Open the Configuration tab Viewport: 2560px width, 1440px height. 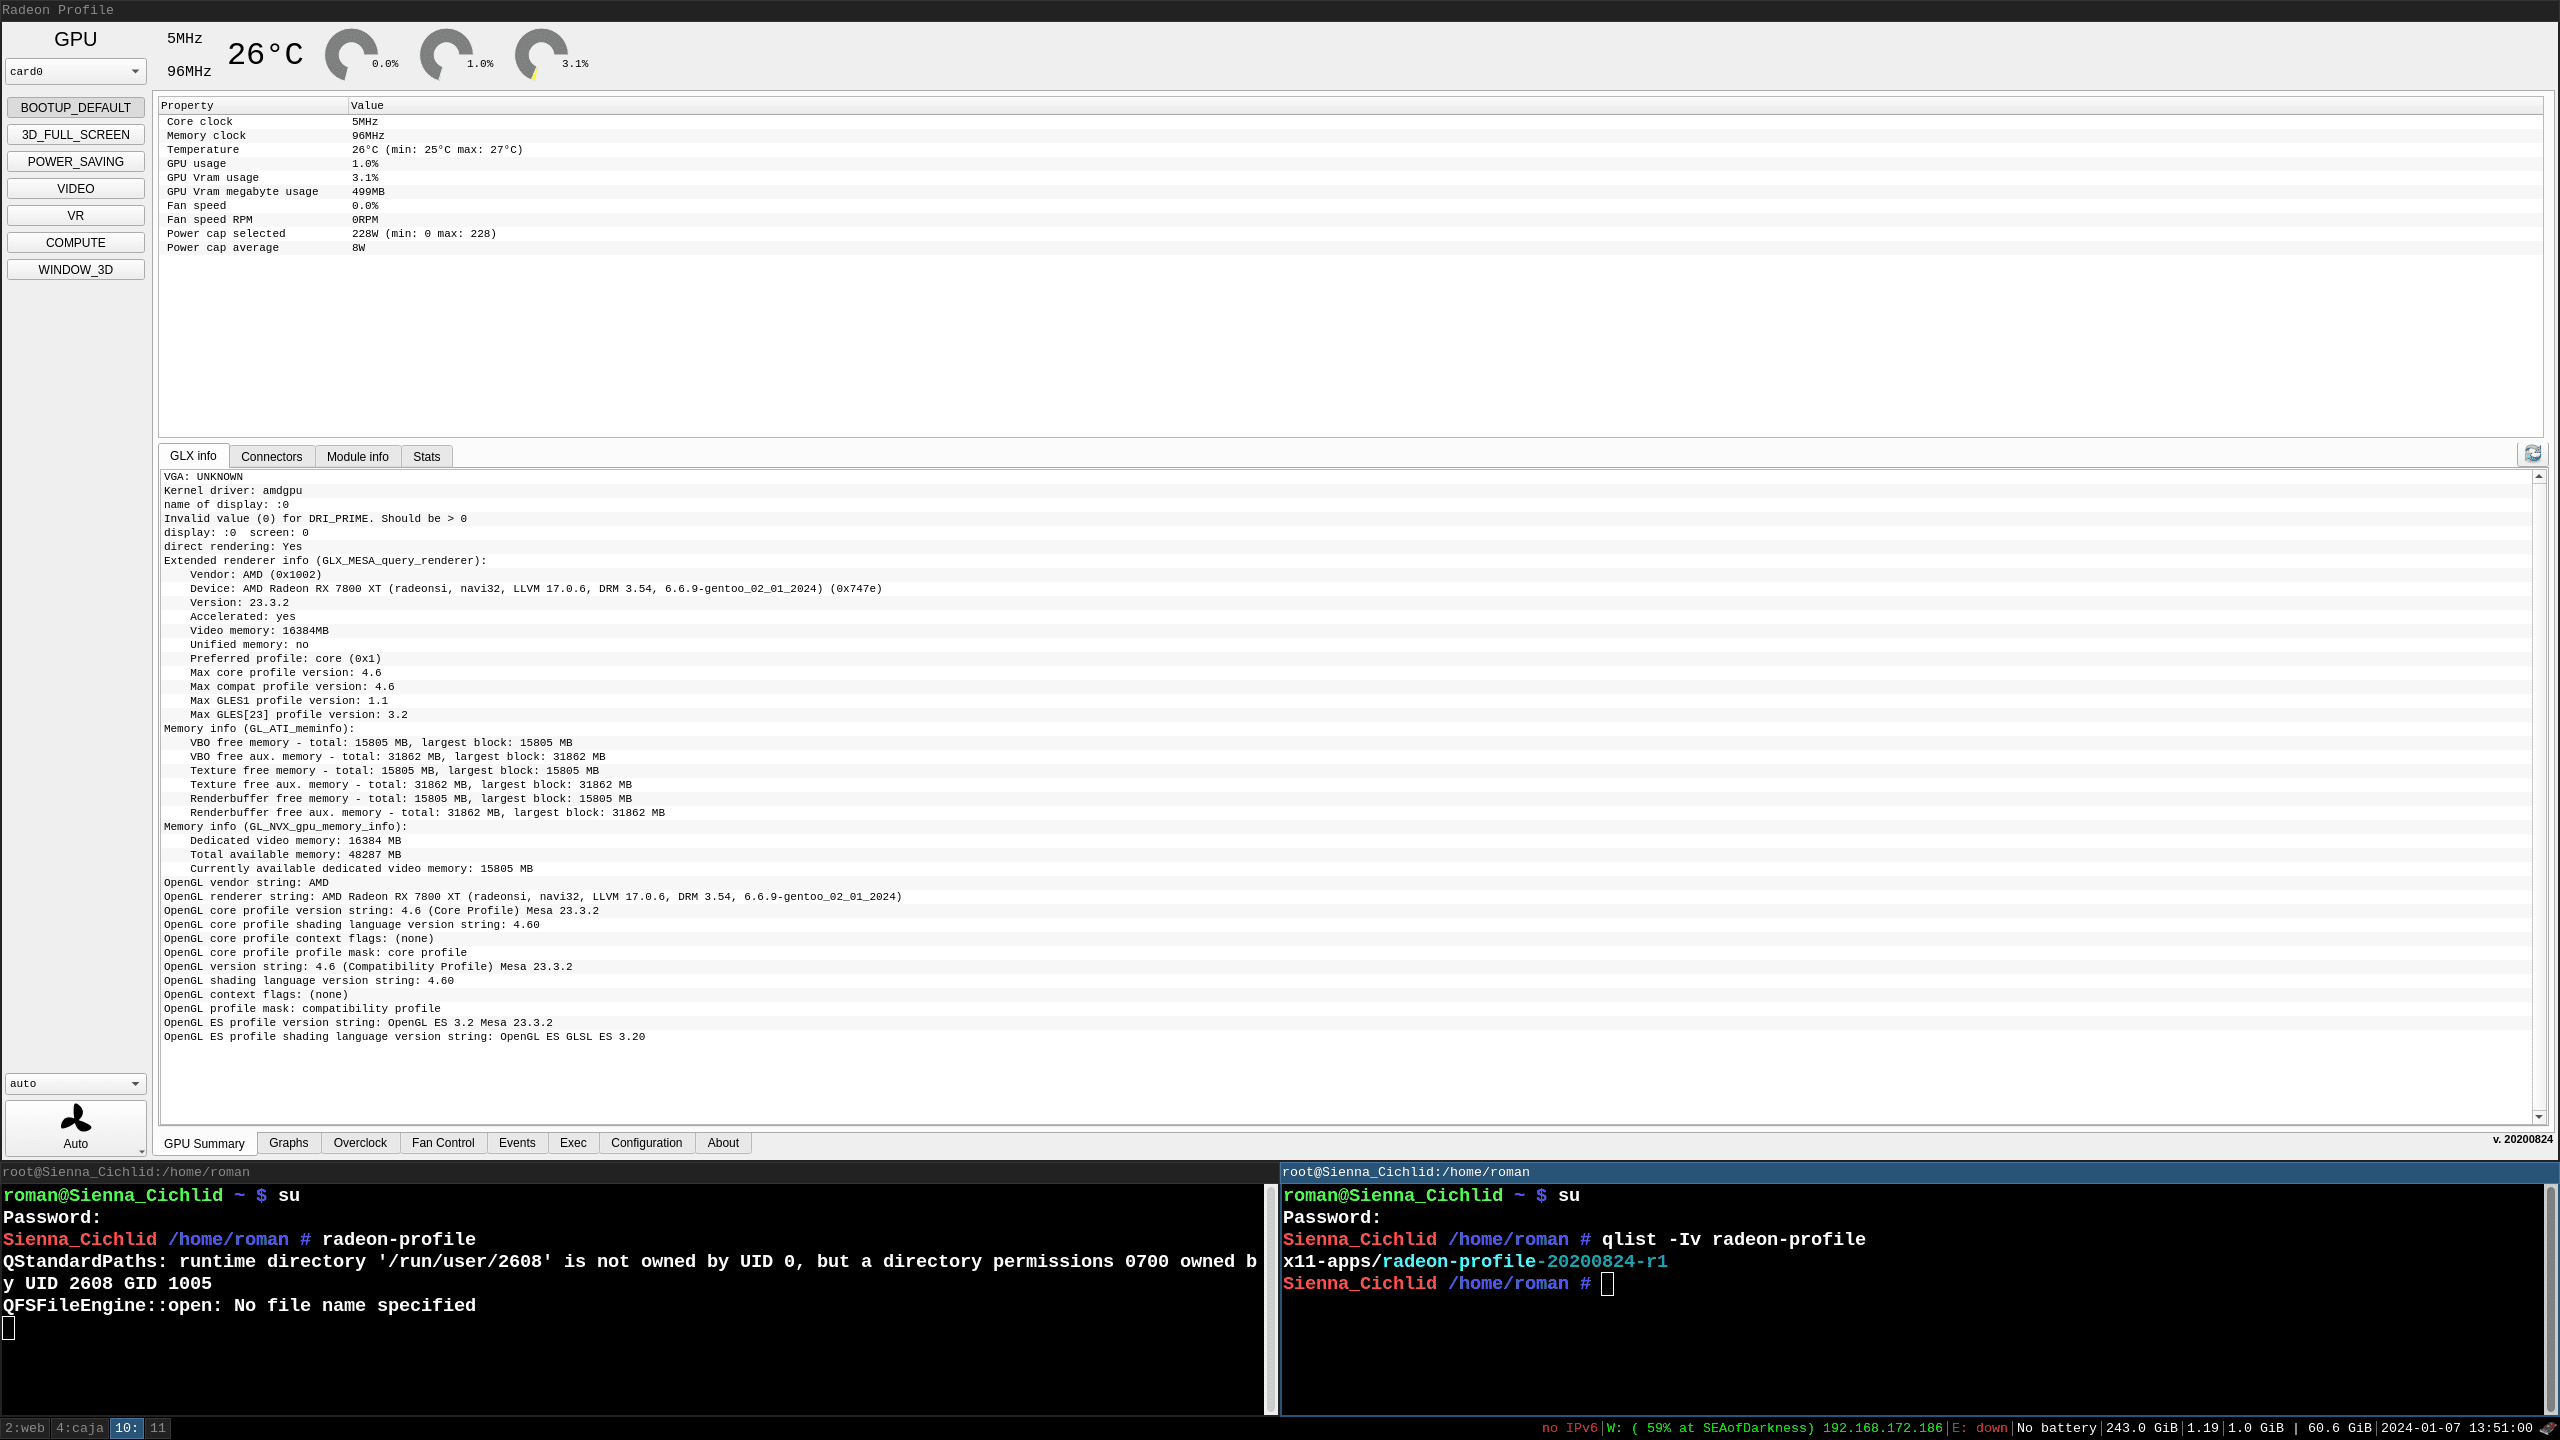coord(646,1142)
